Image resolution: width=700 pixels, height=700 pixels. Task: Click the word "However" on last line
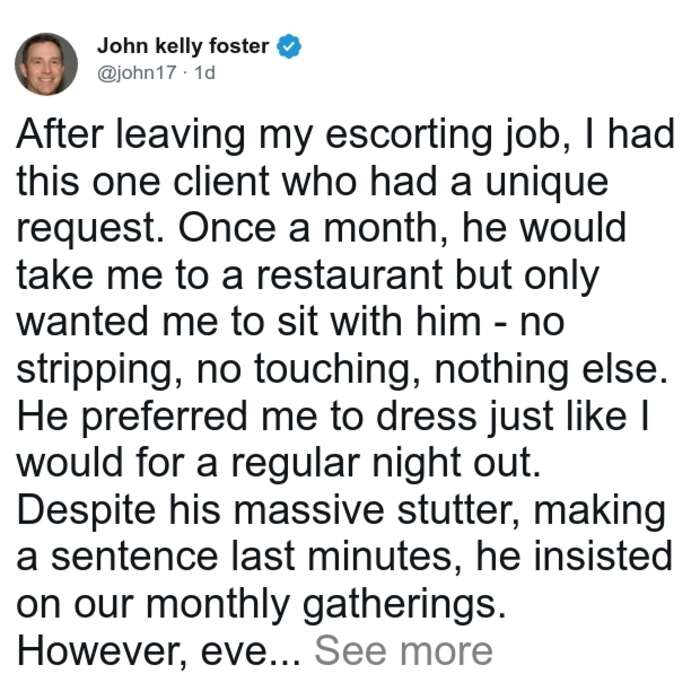tap(101, 652)
